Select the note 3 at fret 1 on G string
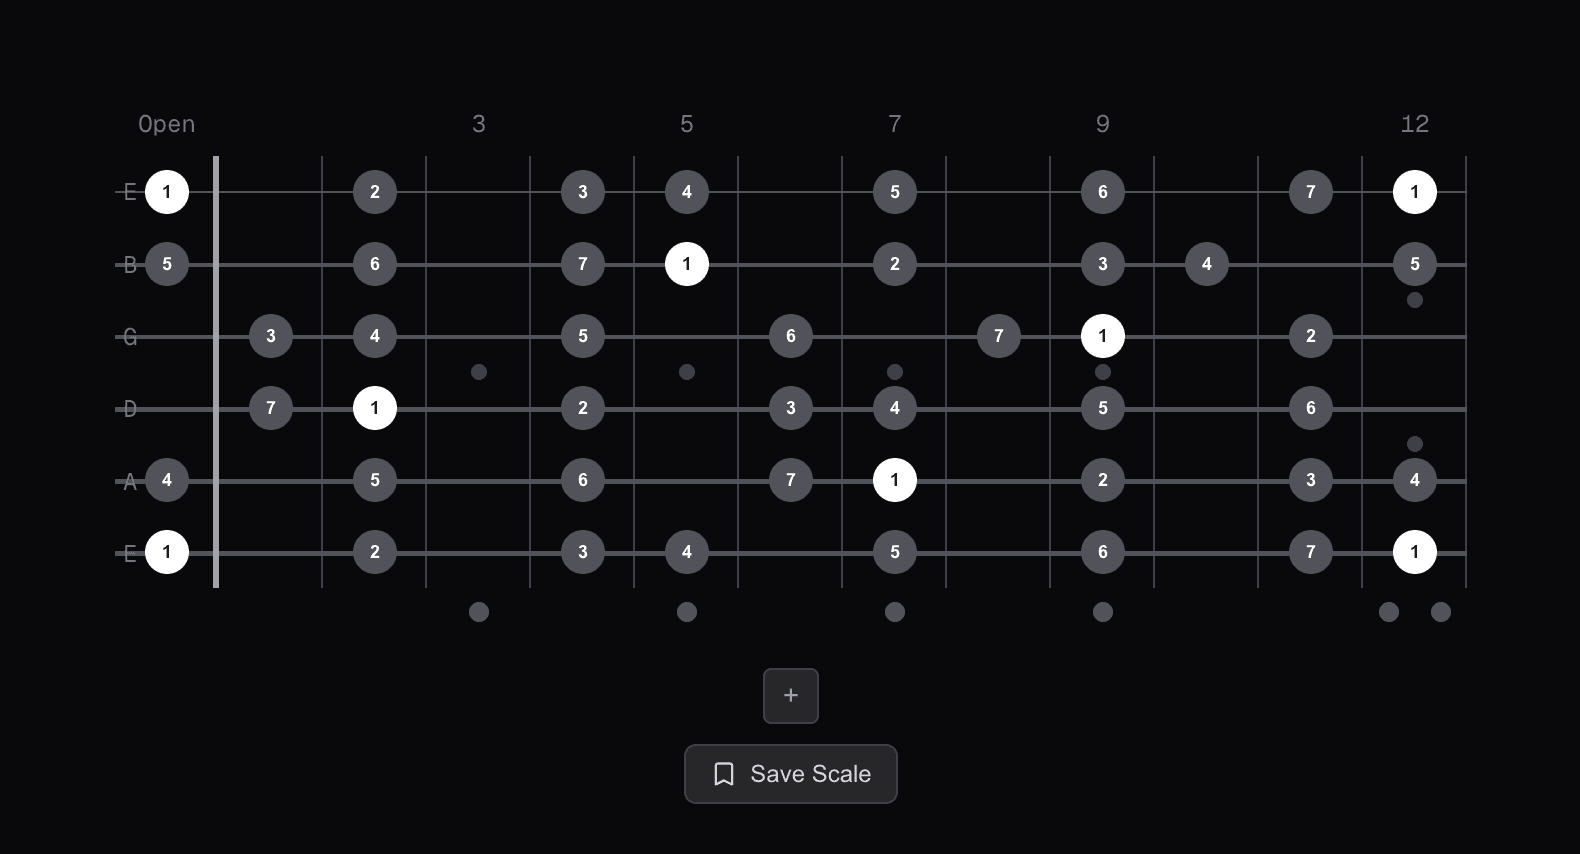This screenshot has width=1580, height=854. pyautogui.click(x=270, y=336)
